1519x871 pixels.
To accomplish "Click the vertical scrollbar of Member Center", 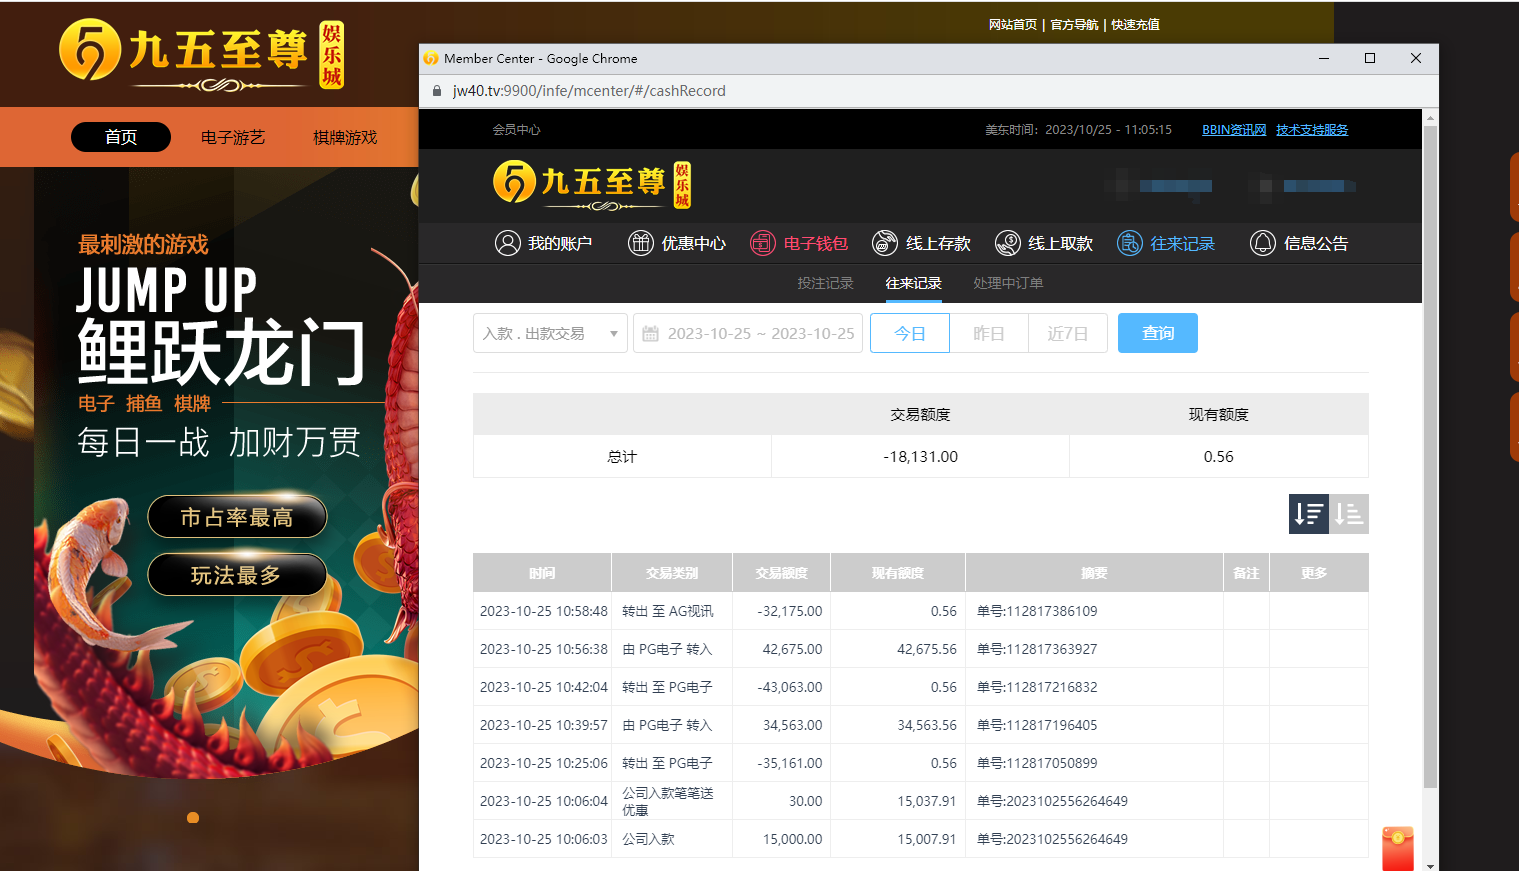I will point(1430,456).
